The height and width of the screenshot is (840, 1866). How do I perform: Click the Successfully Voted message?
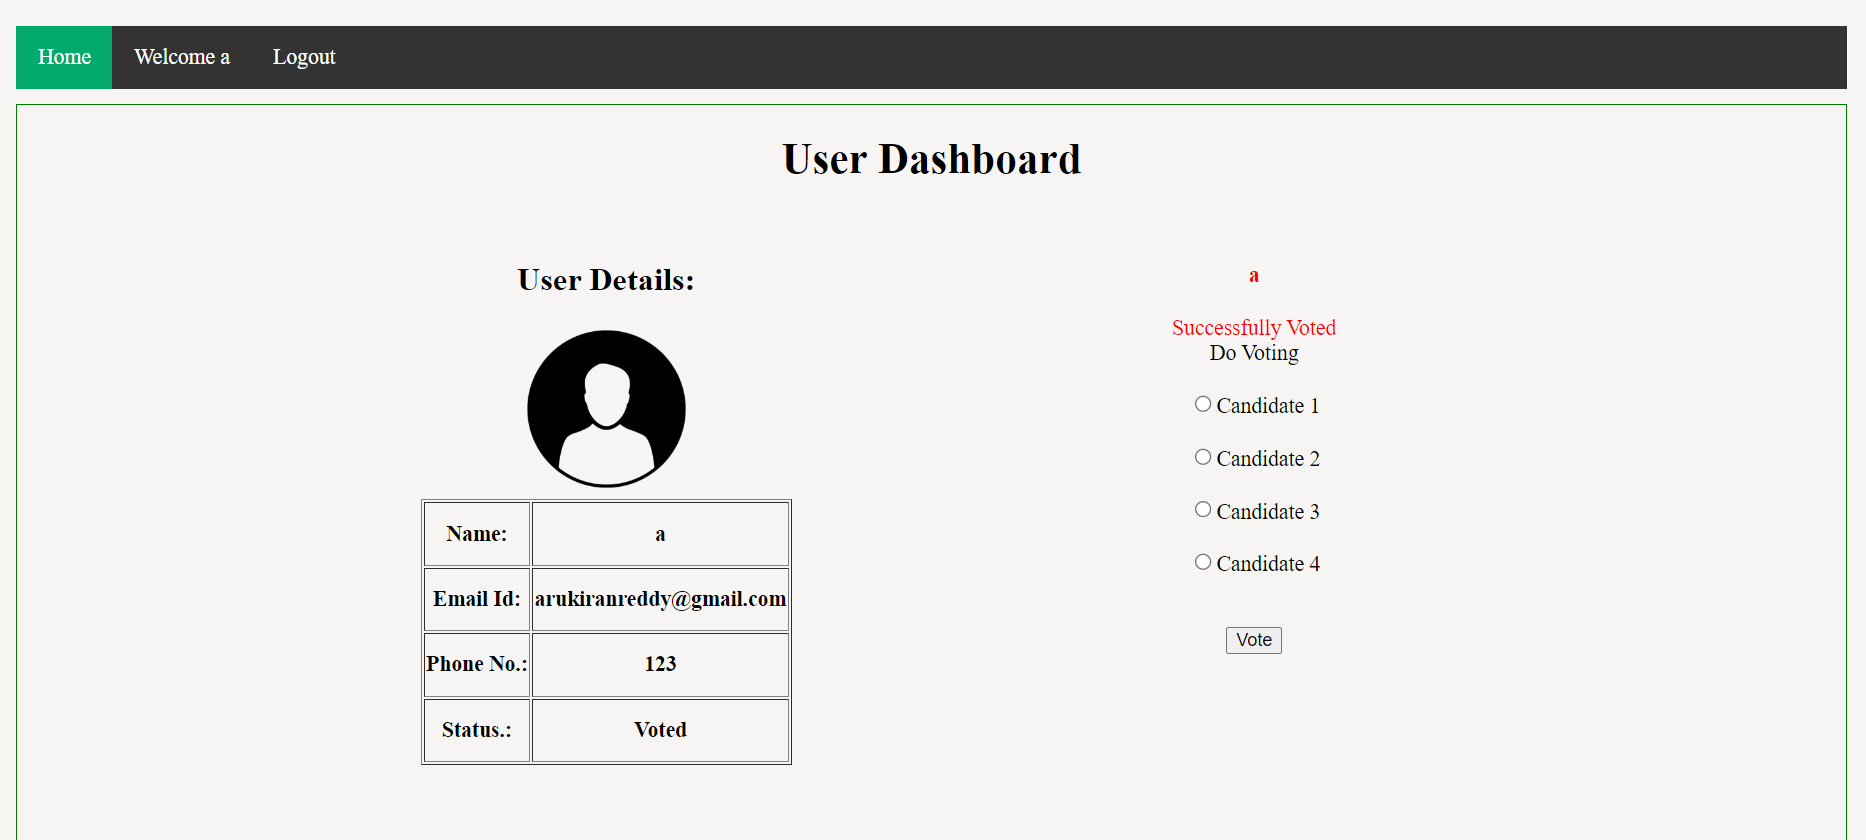(1254, 328)
